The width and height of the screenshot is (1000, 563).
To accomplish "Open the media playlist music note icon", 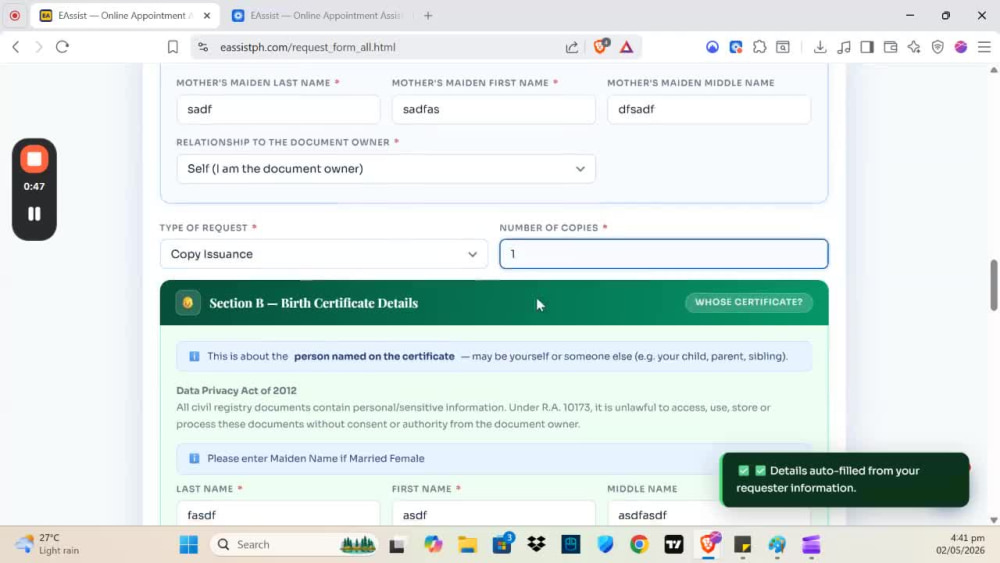I will click(844, 47).
